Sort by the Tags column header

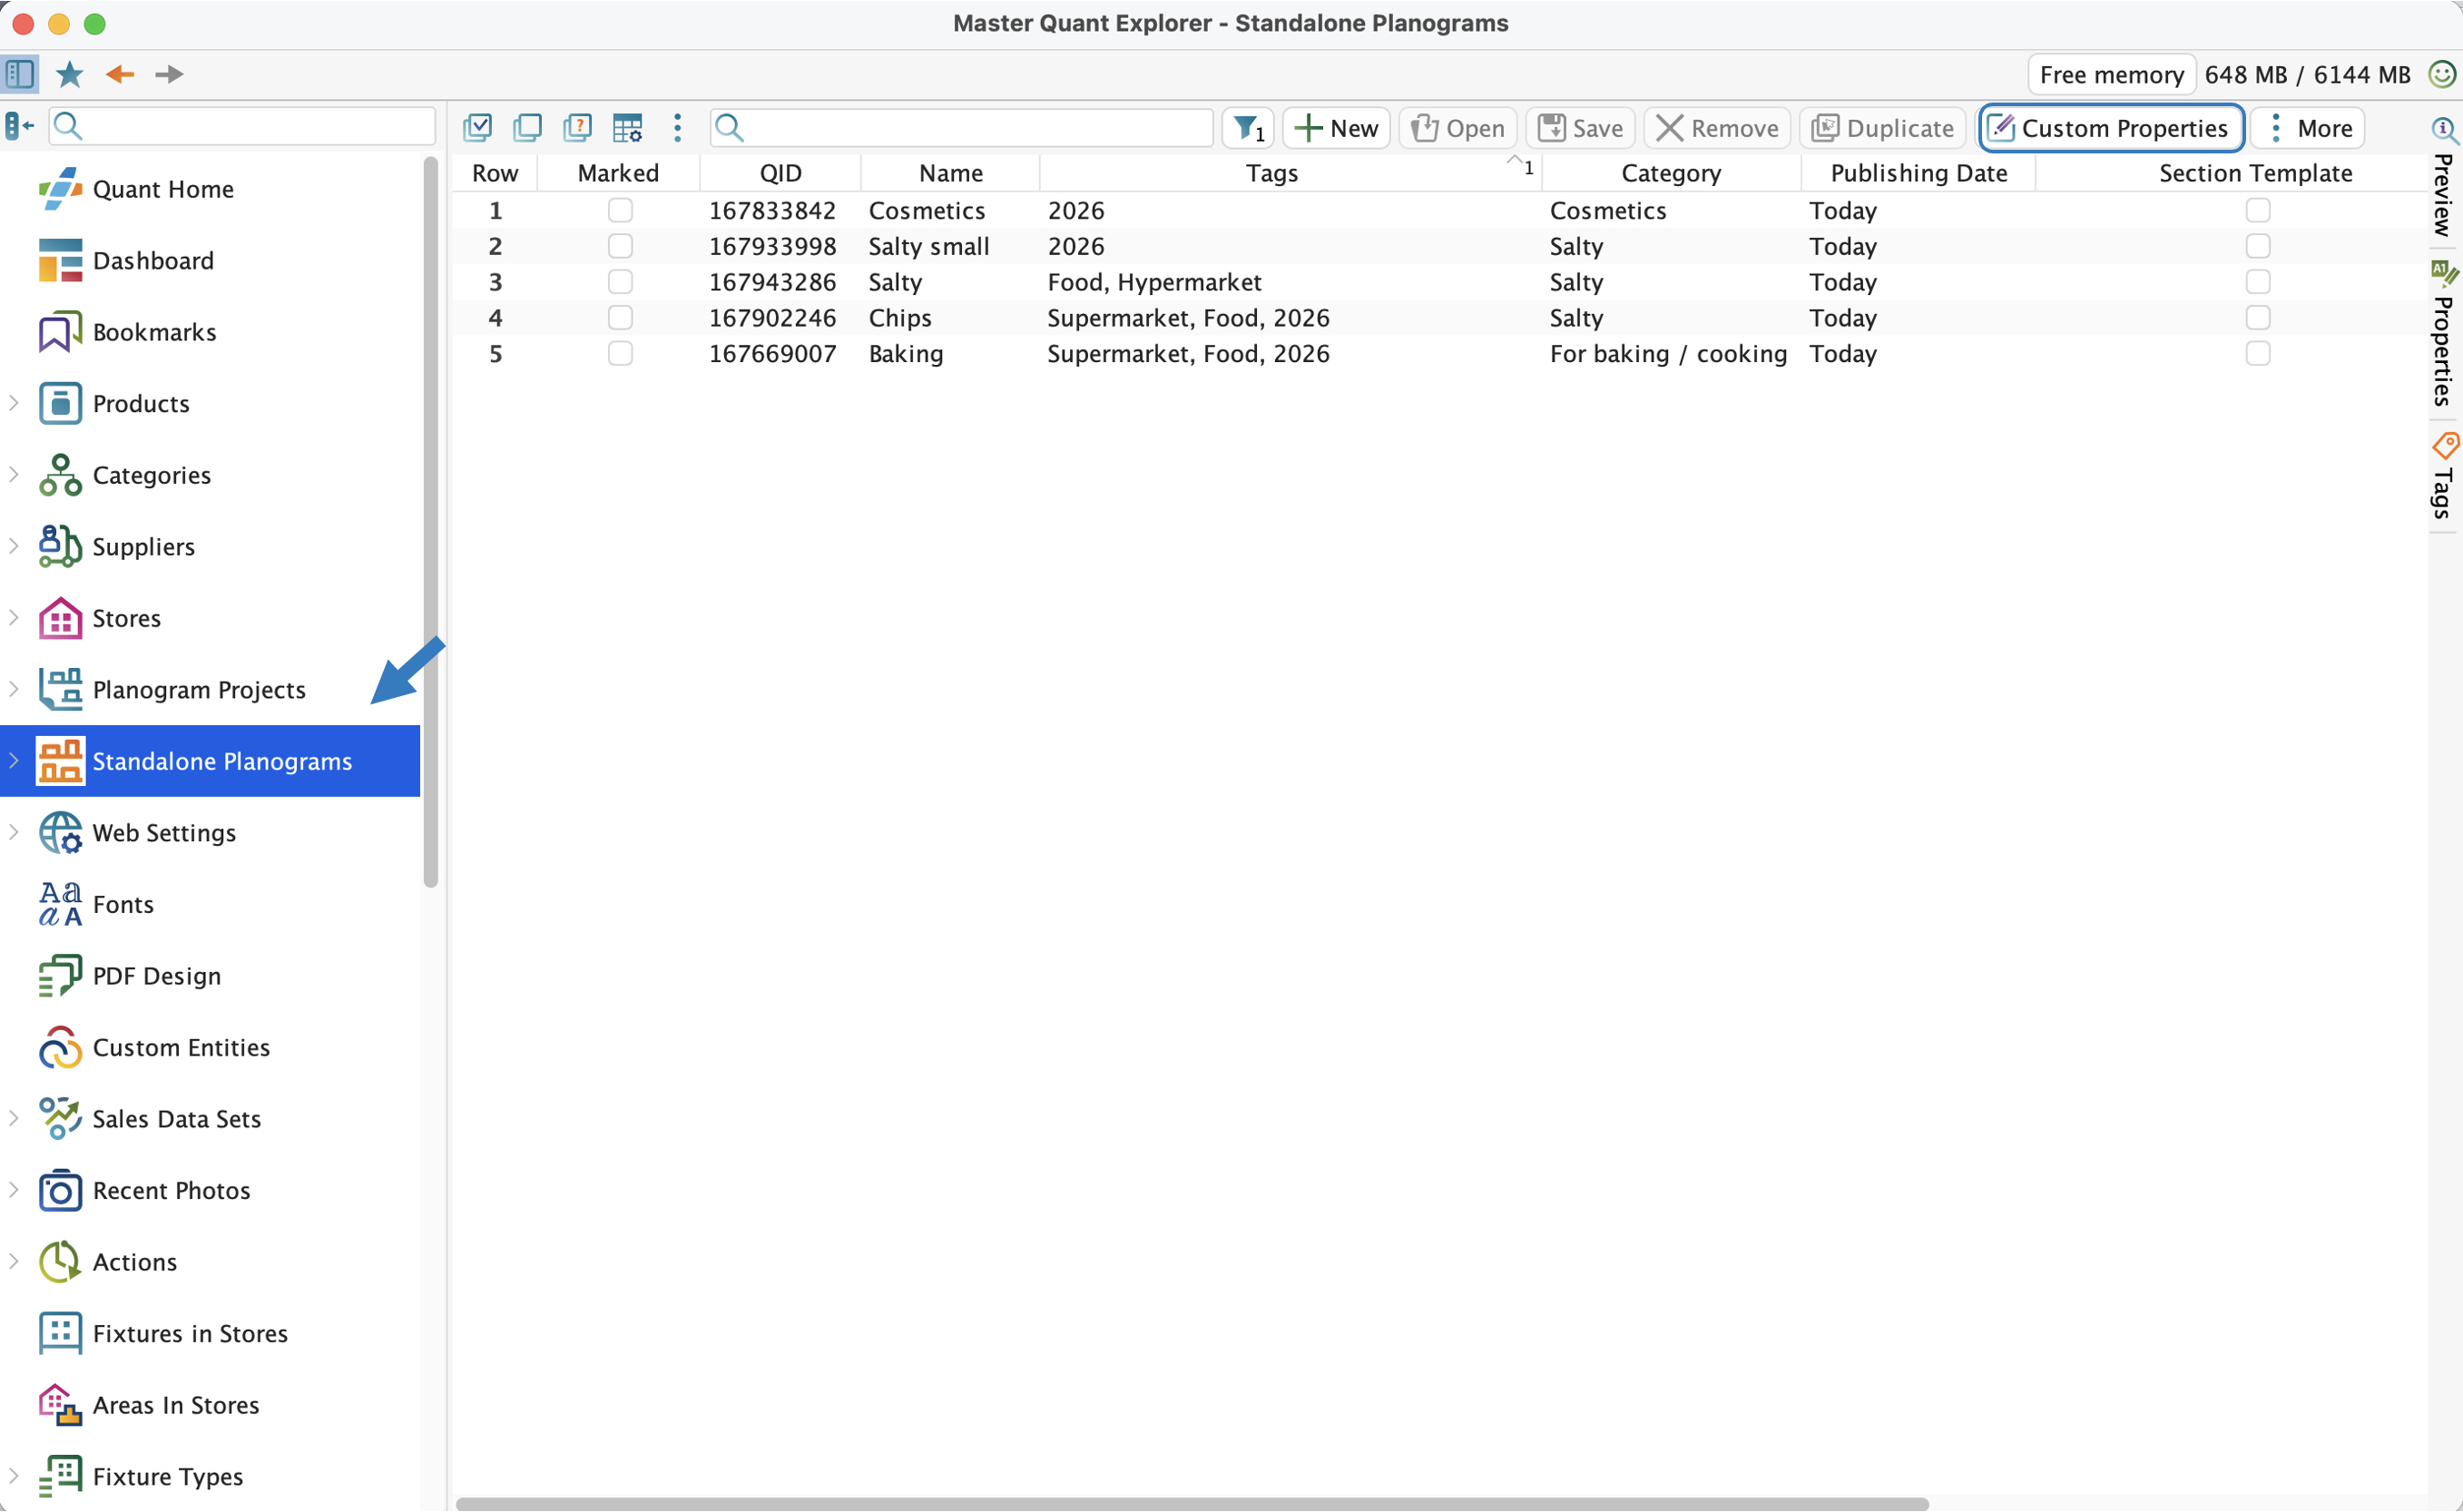(1271, 173)
